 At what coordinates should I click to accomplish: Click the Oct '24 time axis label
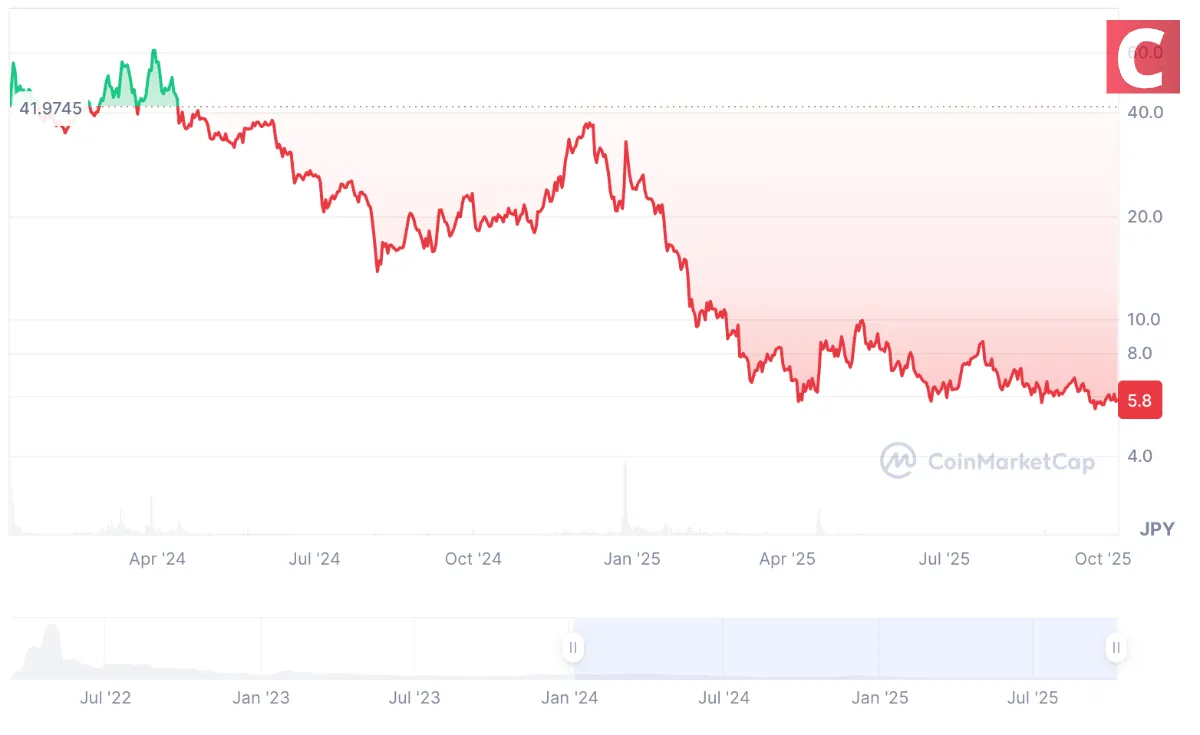pyautogui.click(x=473, y=559)
